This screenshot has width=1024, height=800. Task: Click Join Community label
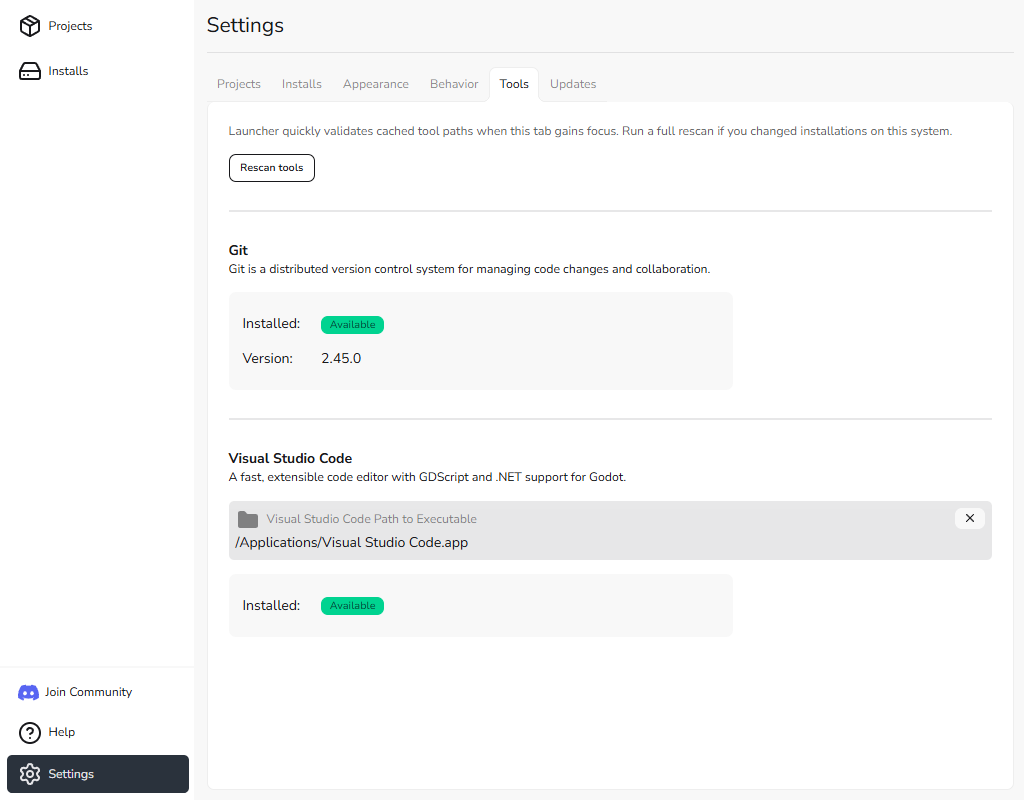[88, 692]
